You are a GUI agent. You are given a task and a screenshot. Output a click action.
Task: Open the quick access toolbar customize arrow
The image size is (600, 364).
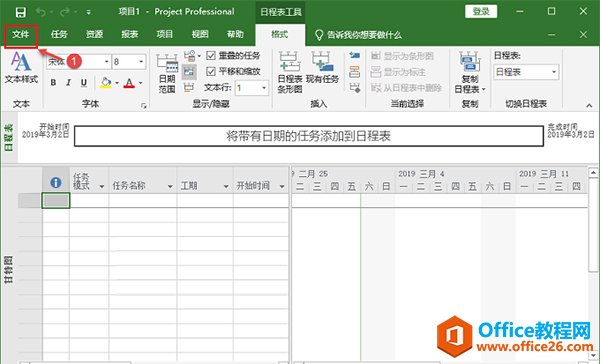88,12
